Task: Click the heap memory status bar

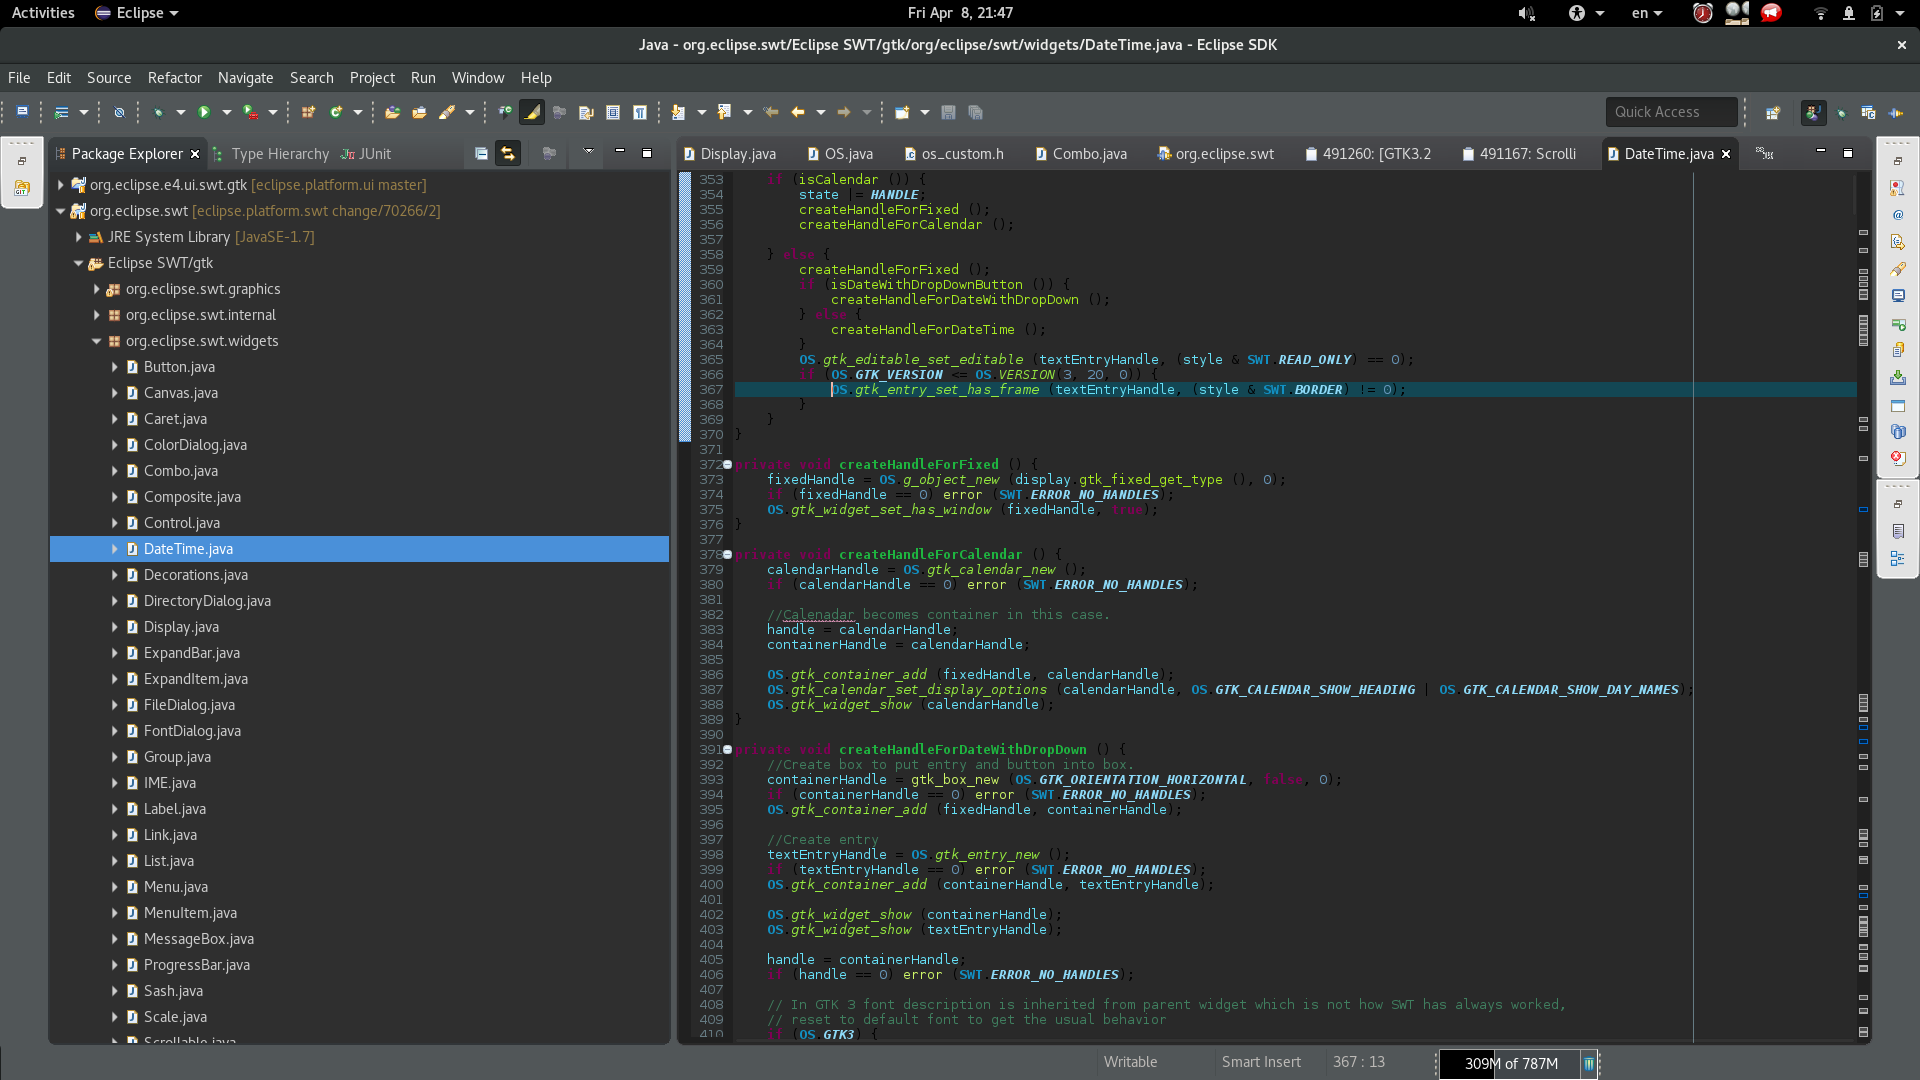Action: [1510, 1064]
